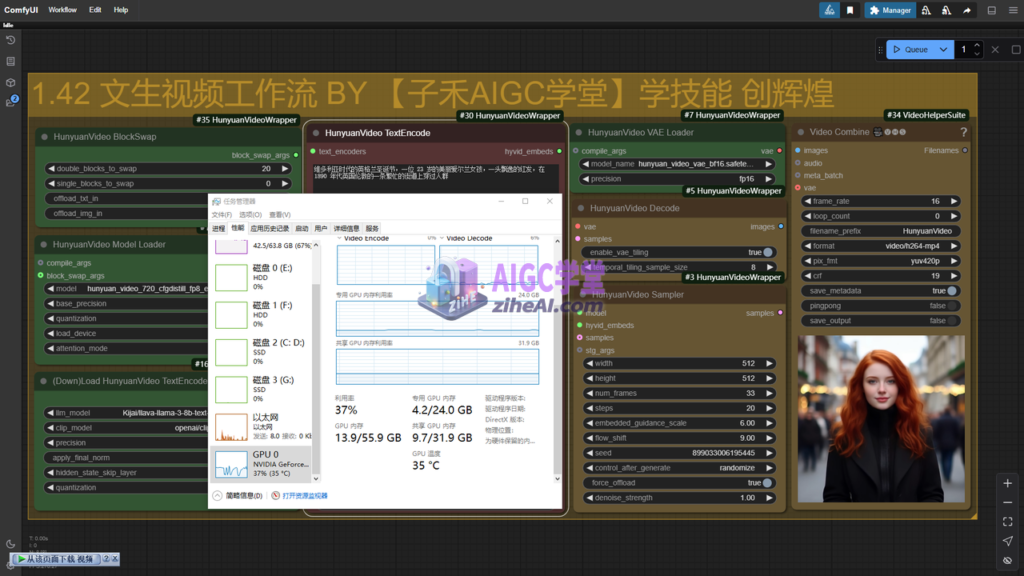This screenshot has width=1024, height=576.
Task: Toggle link visibility eye icon
Action: [x=1008, y=560]
